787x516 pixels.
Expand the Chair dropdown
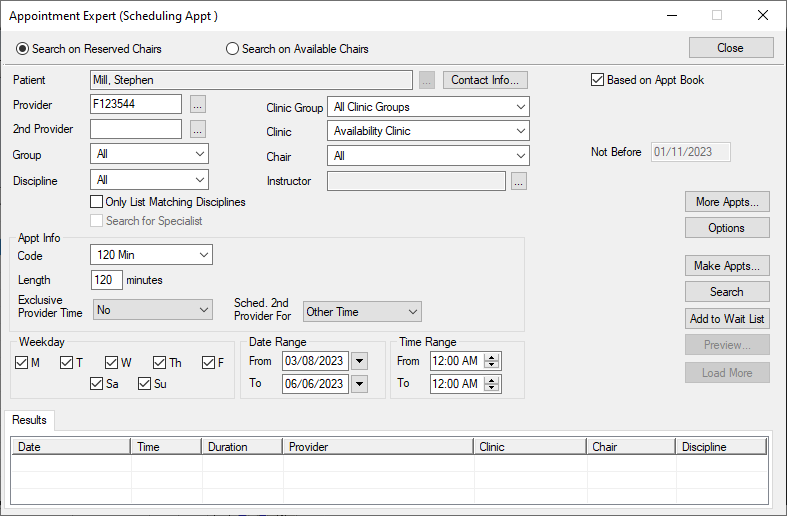[x=428, y=156]
